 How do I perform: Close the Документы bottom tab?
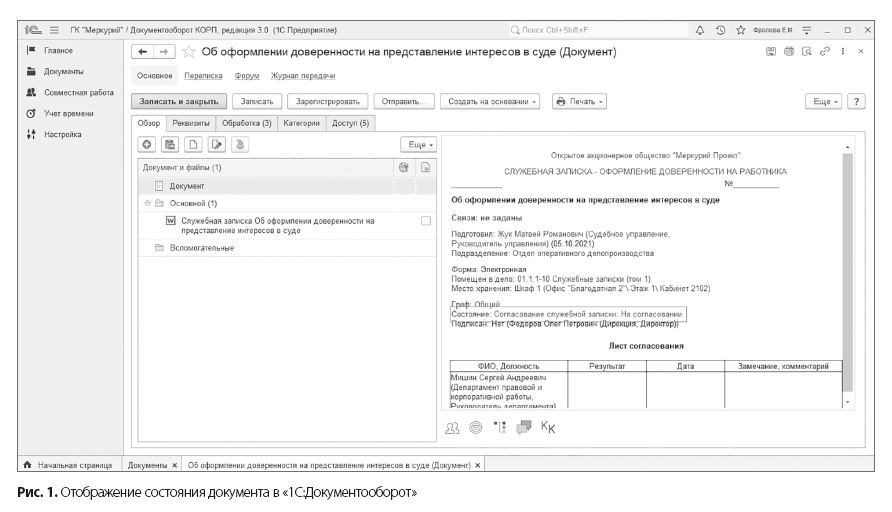click(175, 465)
